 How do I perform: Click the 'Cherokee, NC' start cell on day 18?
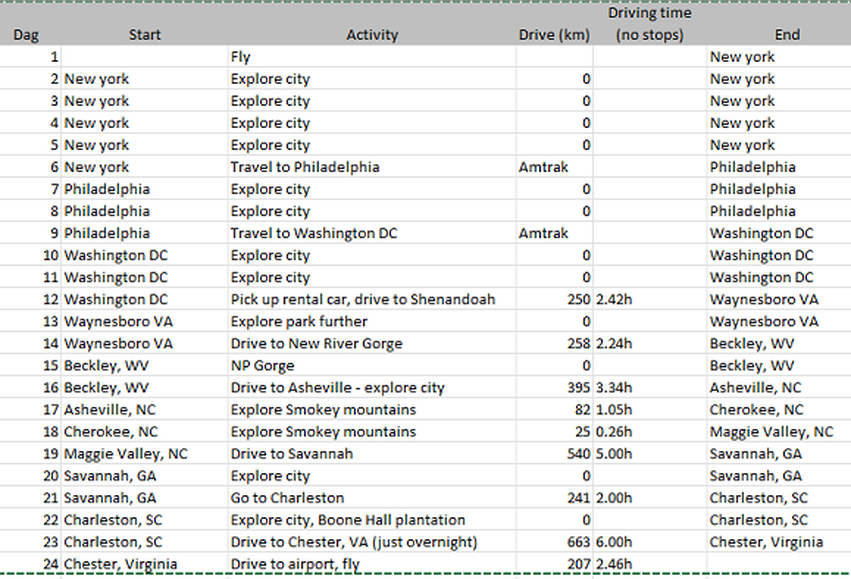point(144,432)
